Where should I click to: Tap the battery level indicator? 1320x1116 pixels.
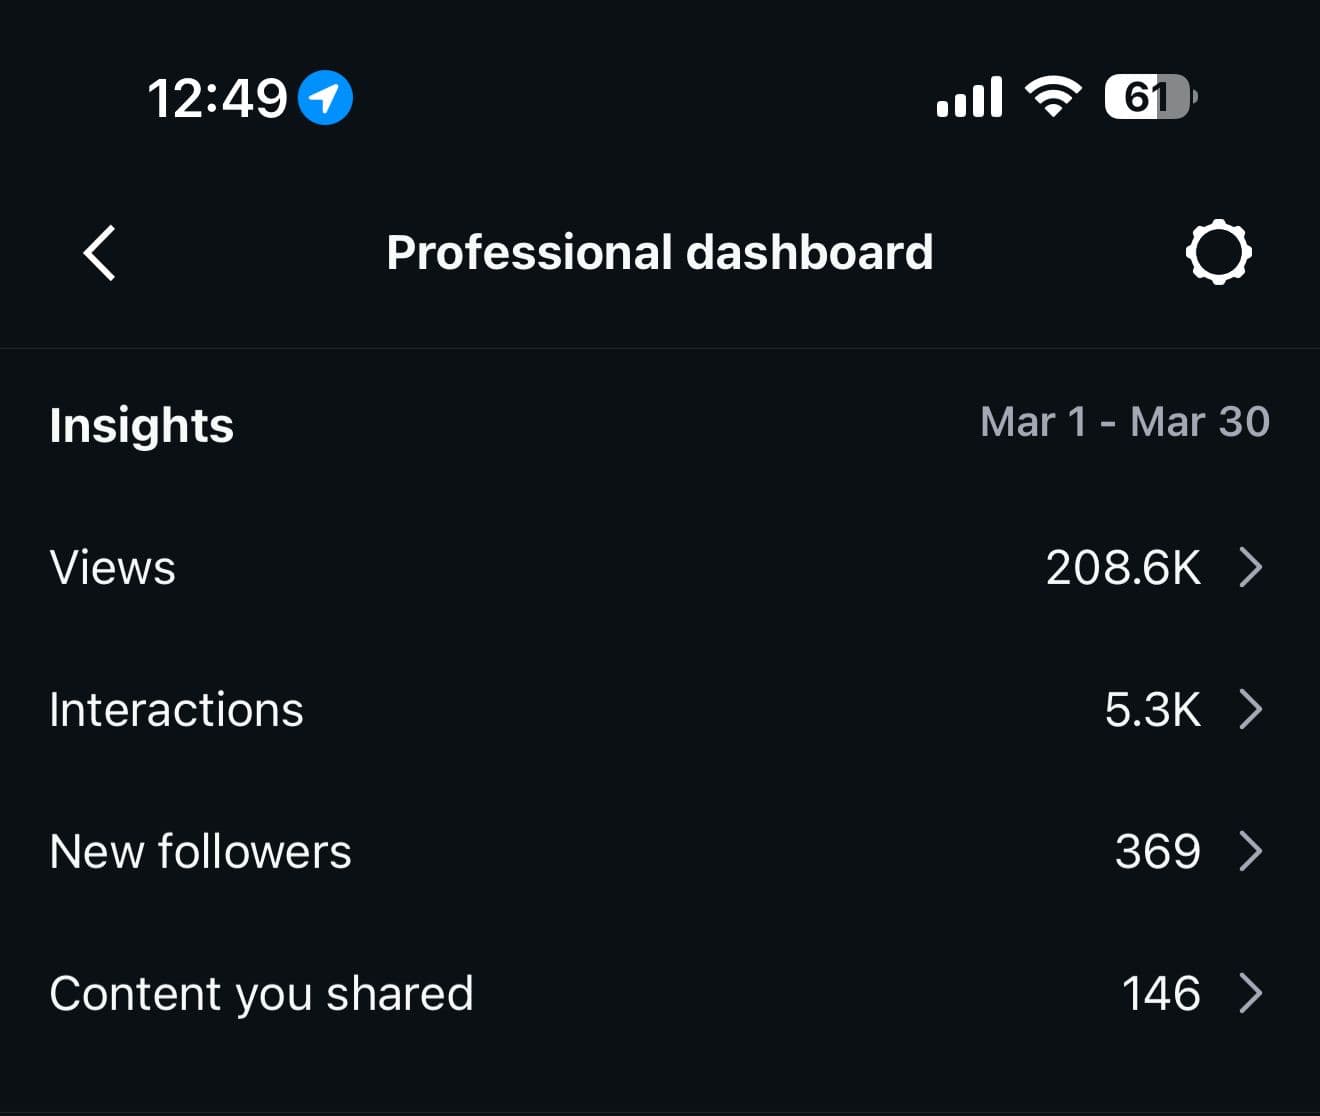coord(1149,97)
